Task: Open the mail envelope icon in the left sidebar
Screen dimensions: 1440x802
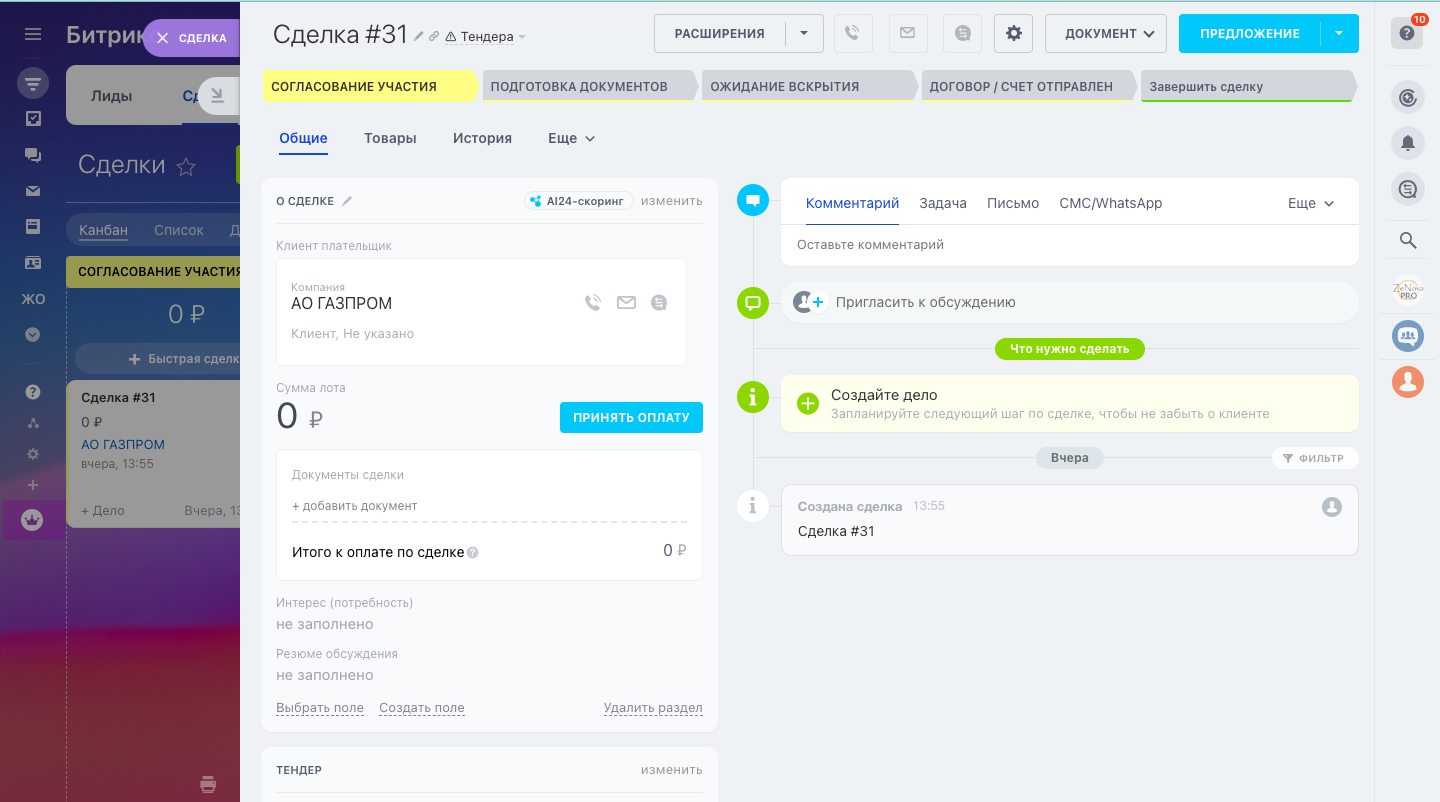Action: click(x=33, y=191)
